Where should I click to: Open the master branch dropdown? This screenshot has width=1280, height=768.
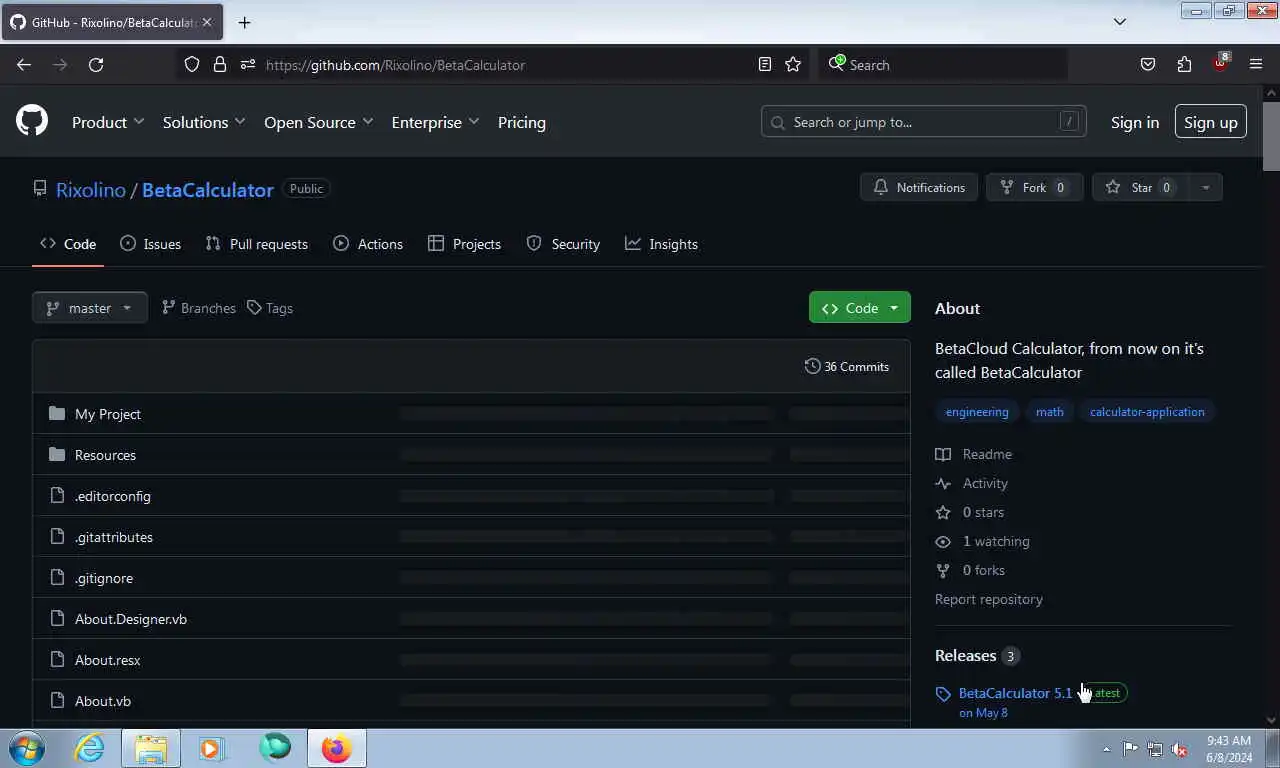tap(90, 308)
